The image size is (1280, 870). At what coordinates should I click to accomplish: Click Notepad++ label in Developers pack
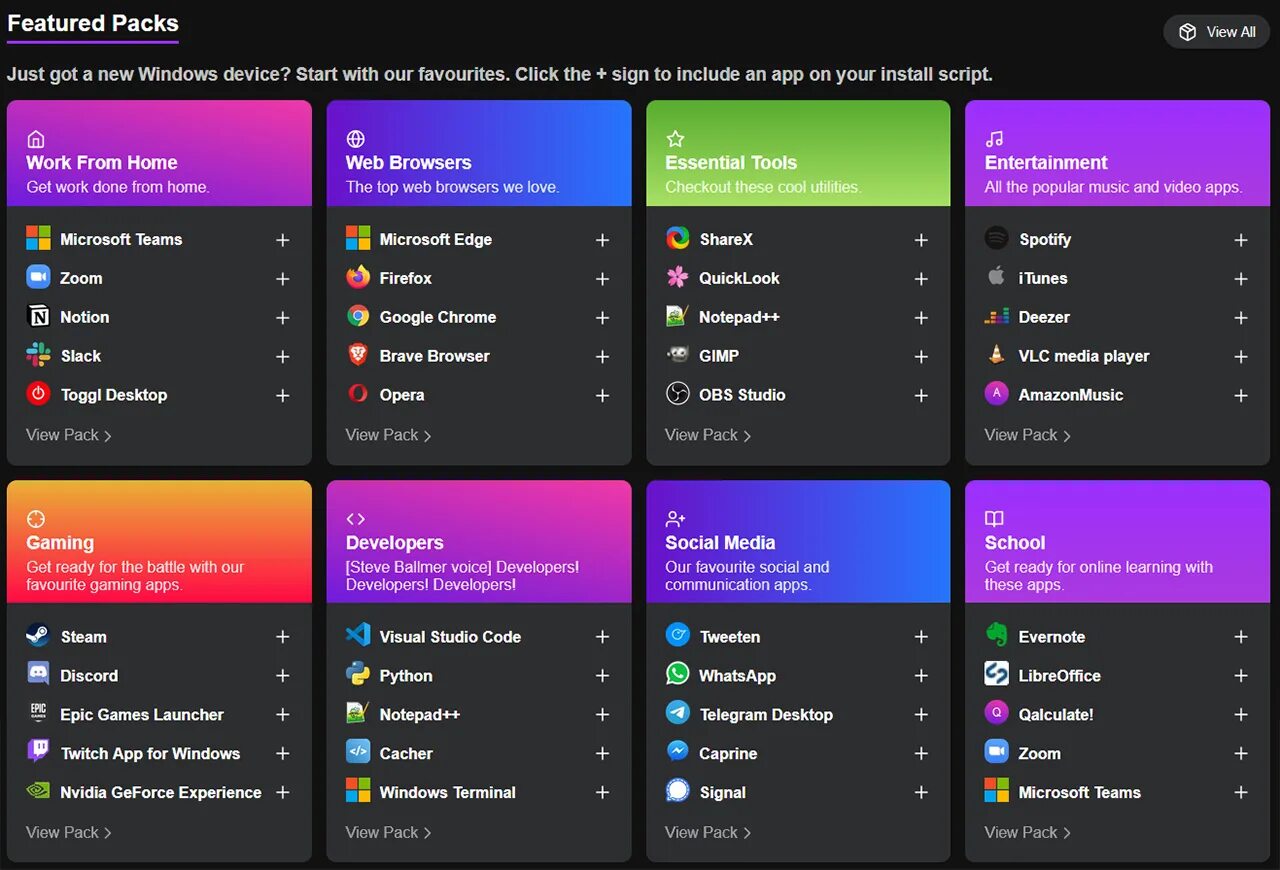(x=420, y=715)
